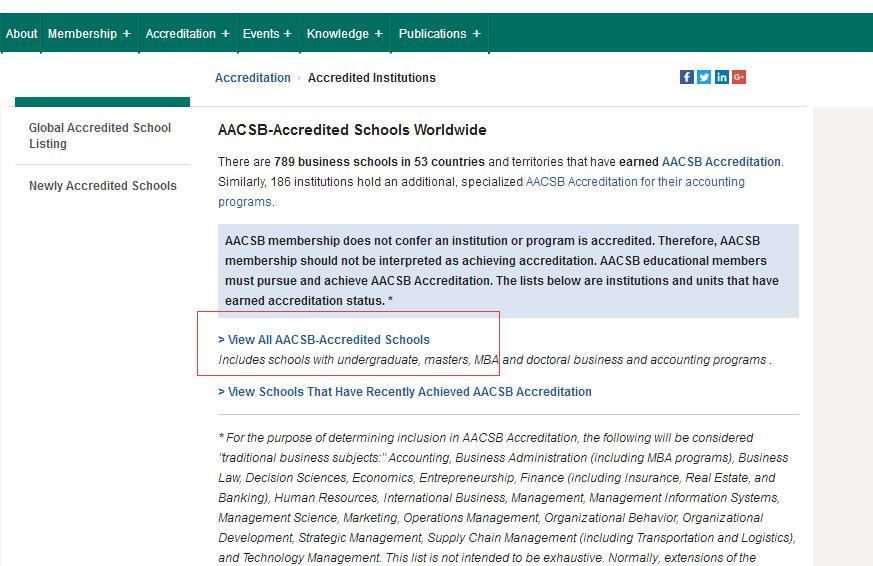Open Global Accredited School Listing sidebar link
Screen dimensions: 873x566
coord(100,136)
